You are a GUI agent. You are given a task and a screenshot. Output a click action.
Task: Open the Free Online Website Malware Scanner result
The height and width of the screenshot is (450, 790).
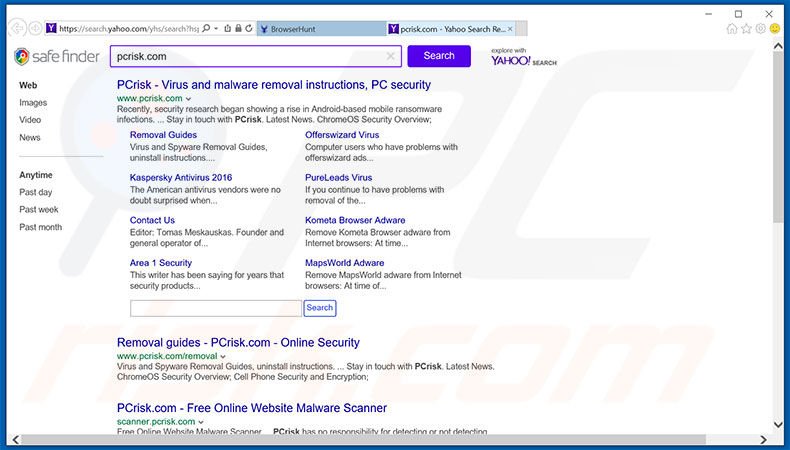252,408
